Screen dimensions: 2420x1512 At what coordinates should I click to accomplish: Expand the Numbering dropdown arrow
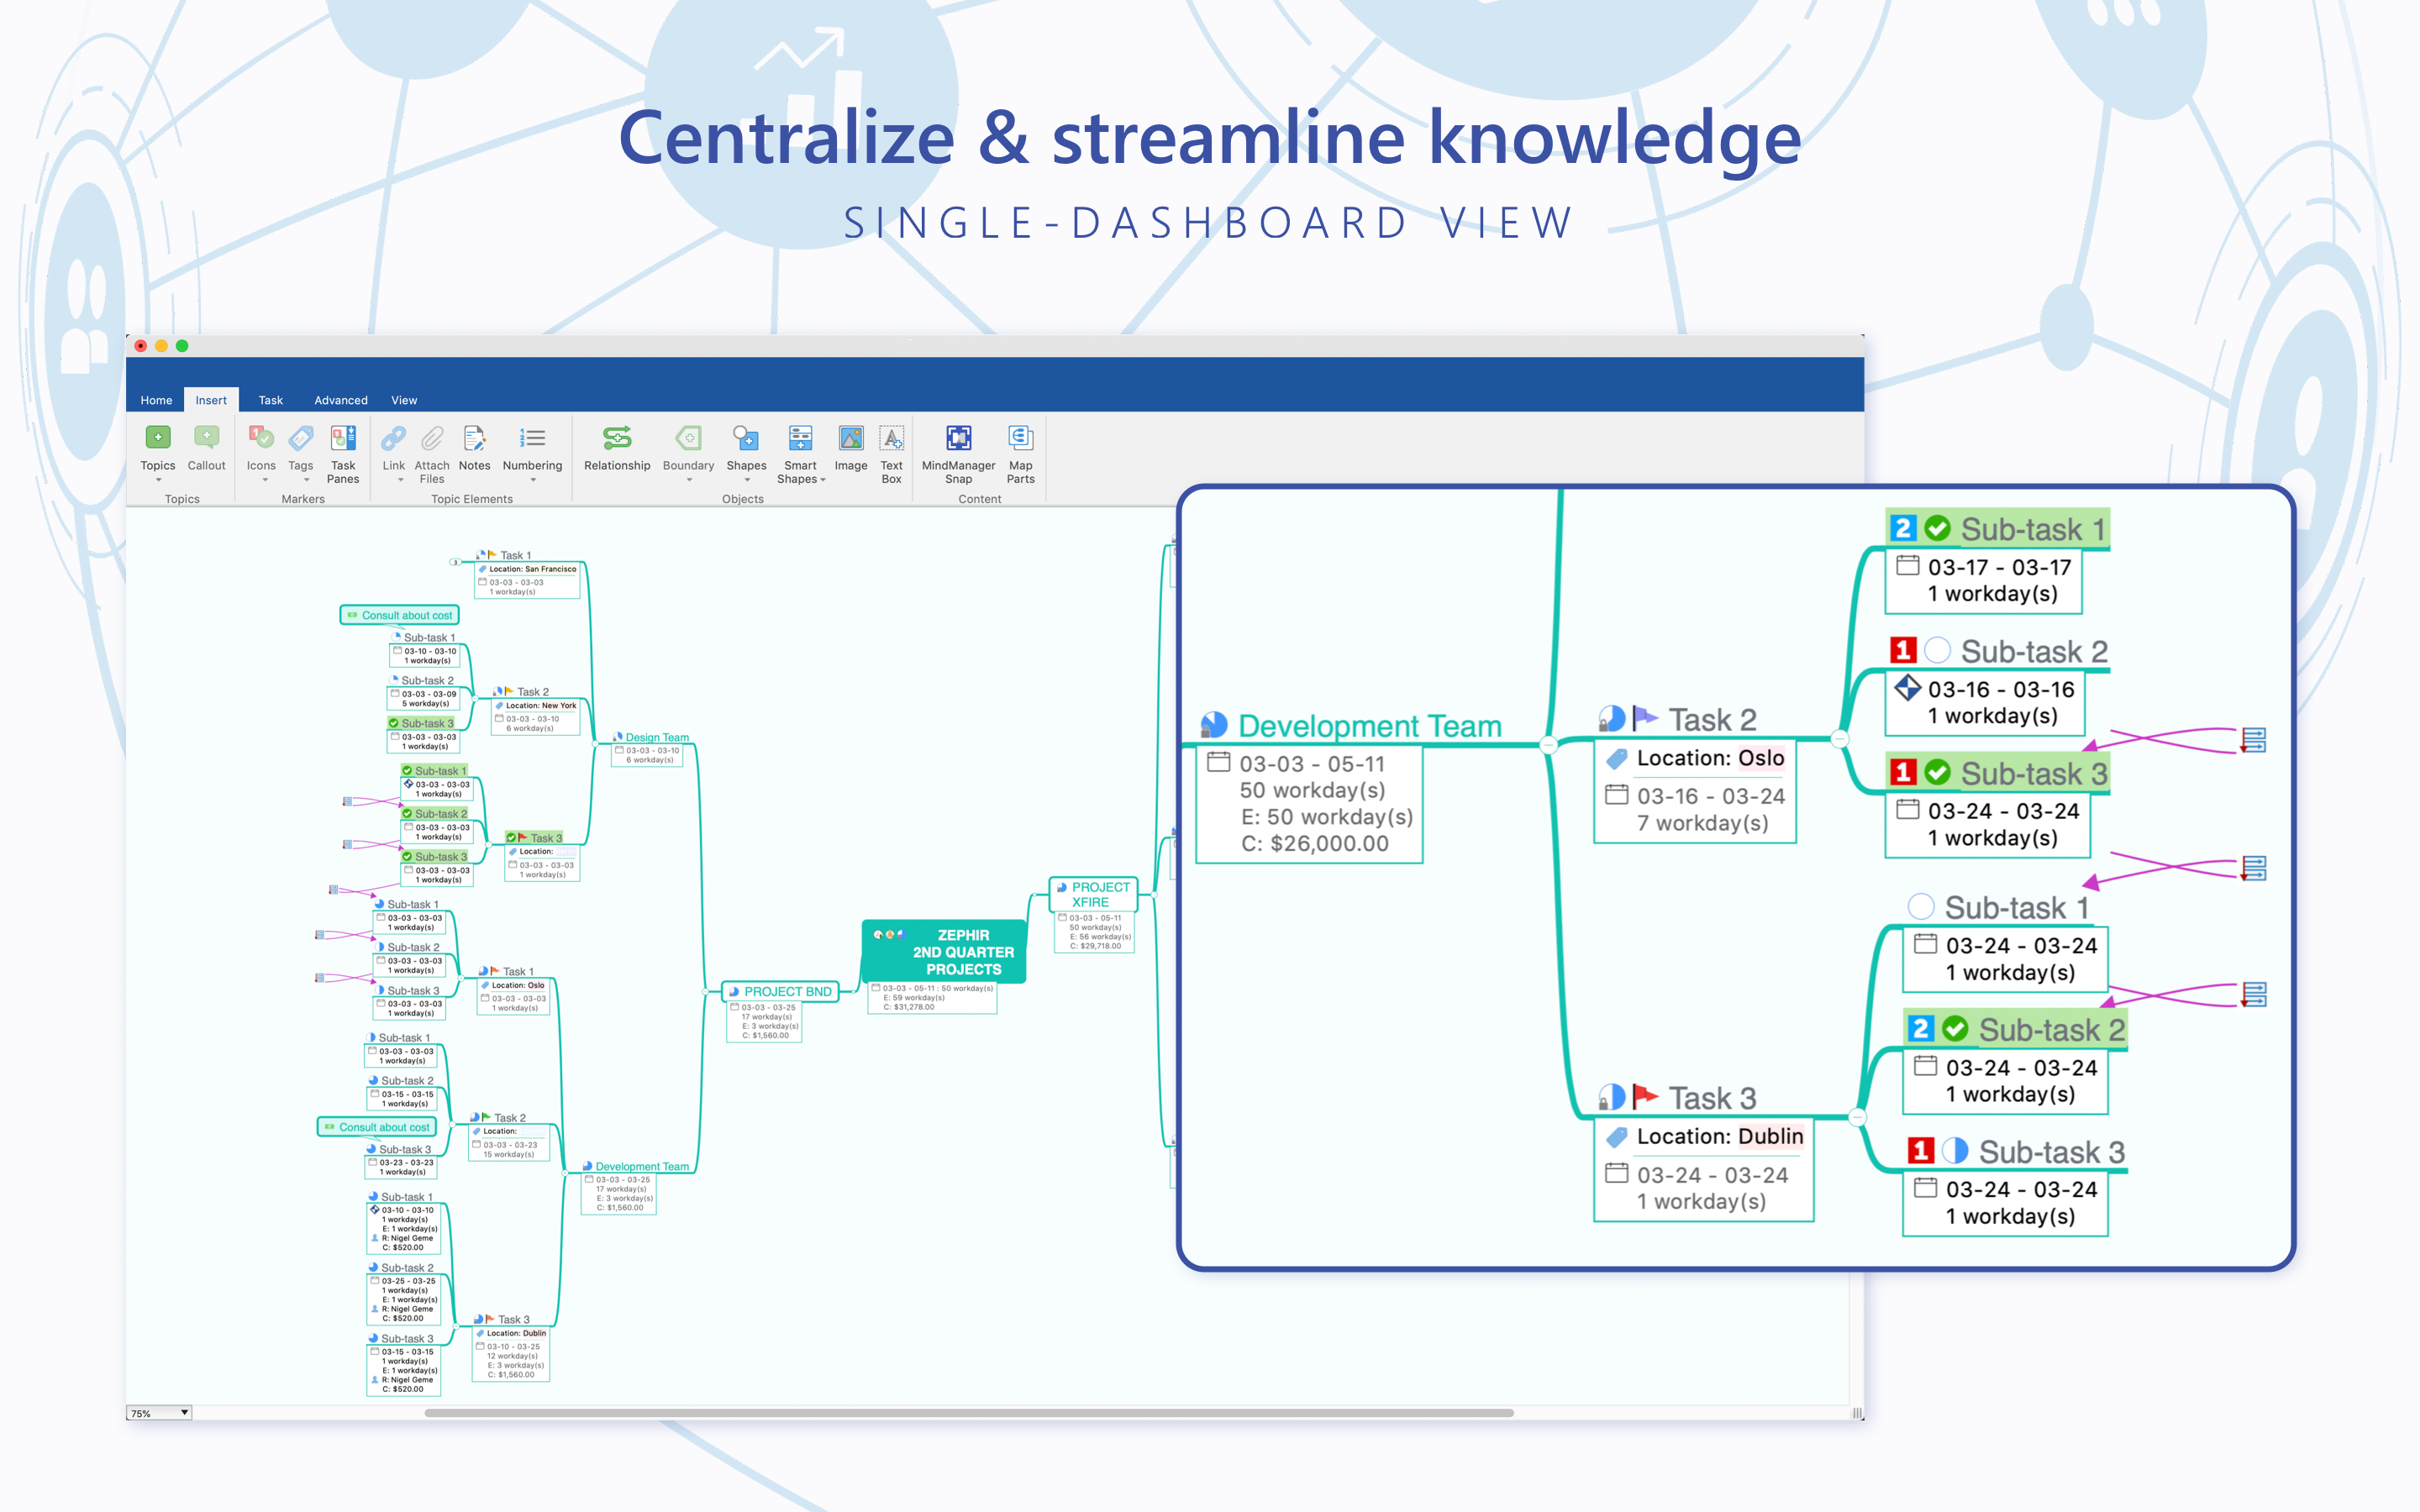[x=533, y=480]
